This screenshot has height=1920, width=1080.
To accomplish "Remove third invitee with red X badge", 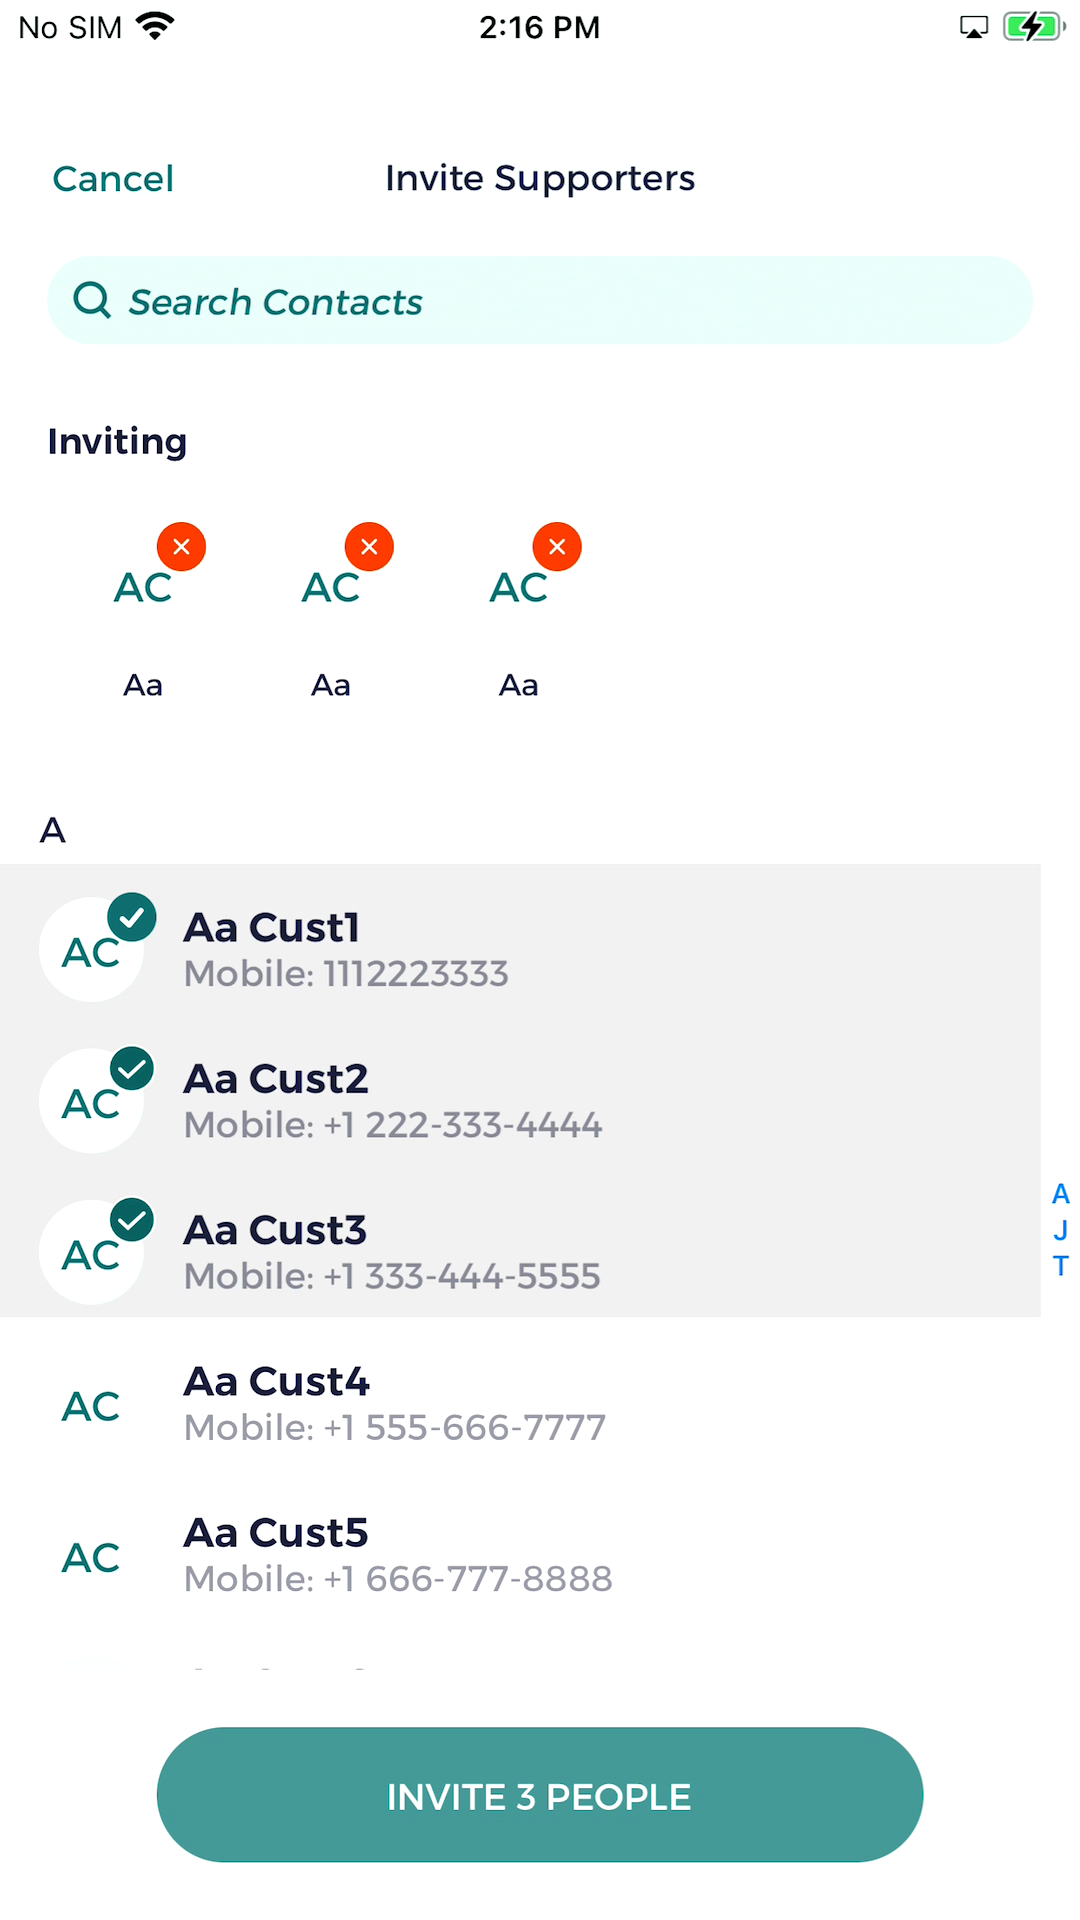I will point(557,547).
